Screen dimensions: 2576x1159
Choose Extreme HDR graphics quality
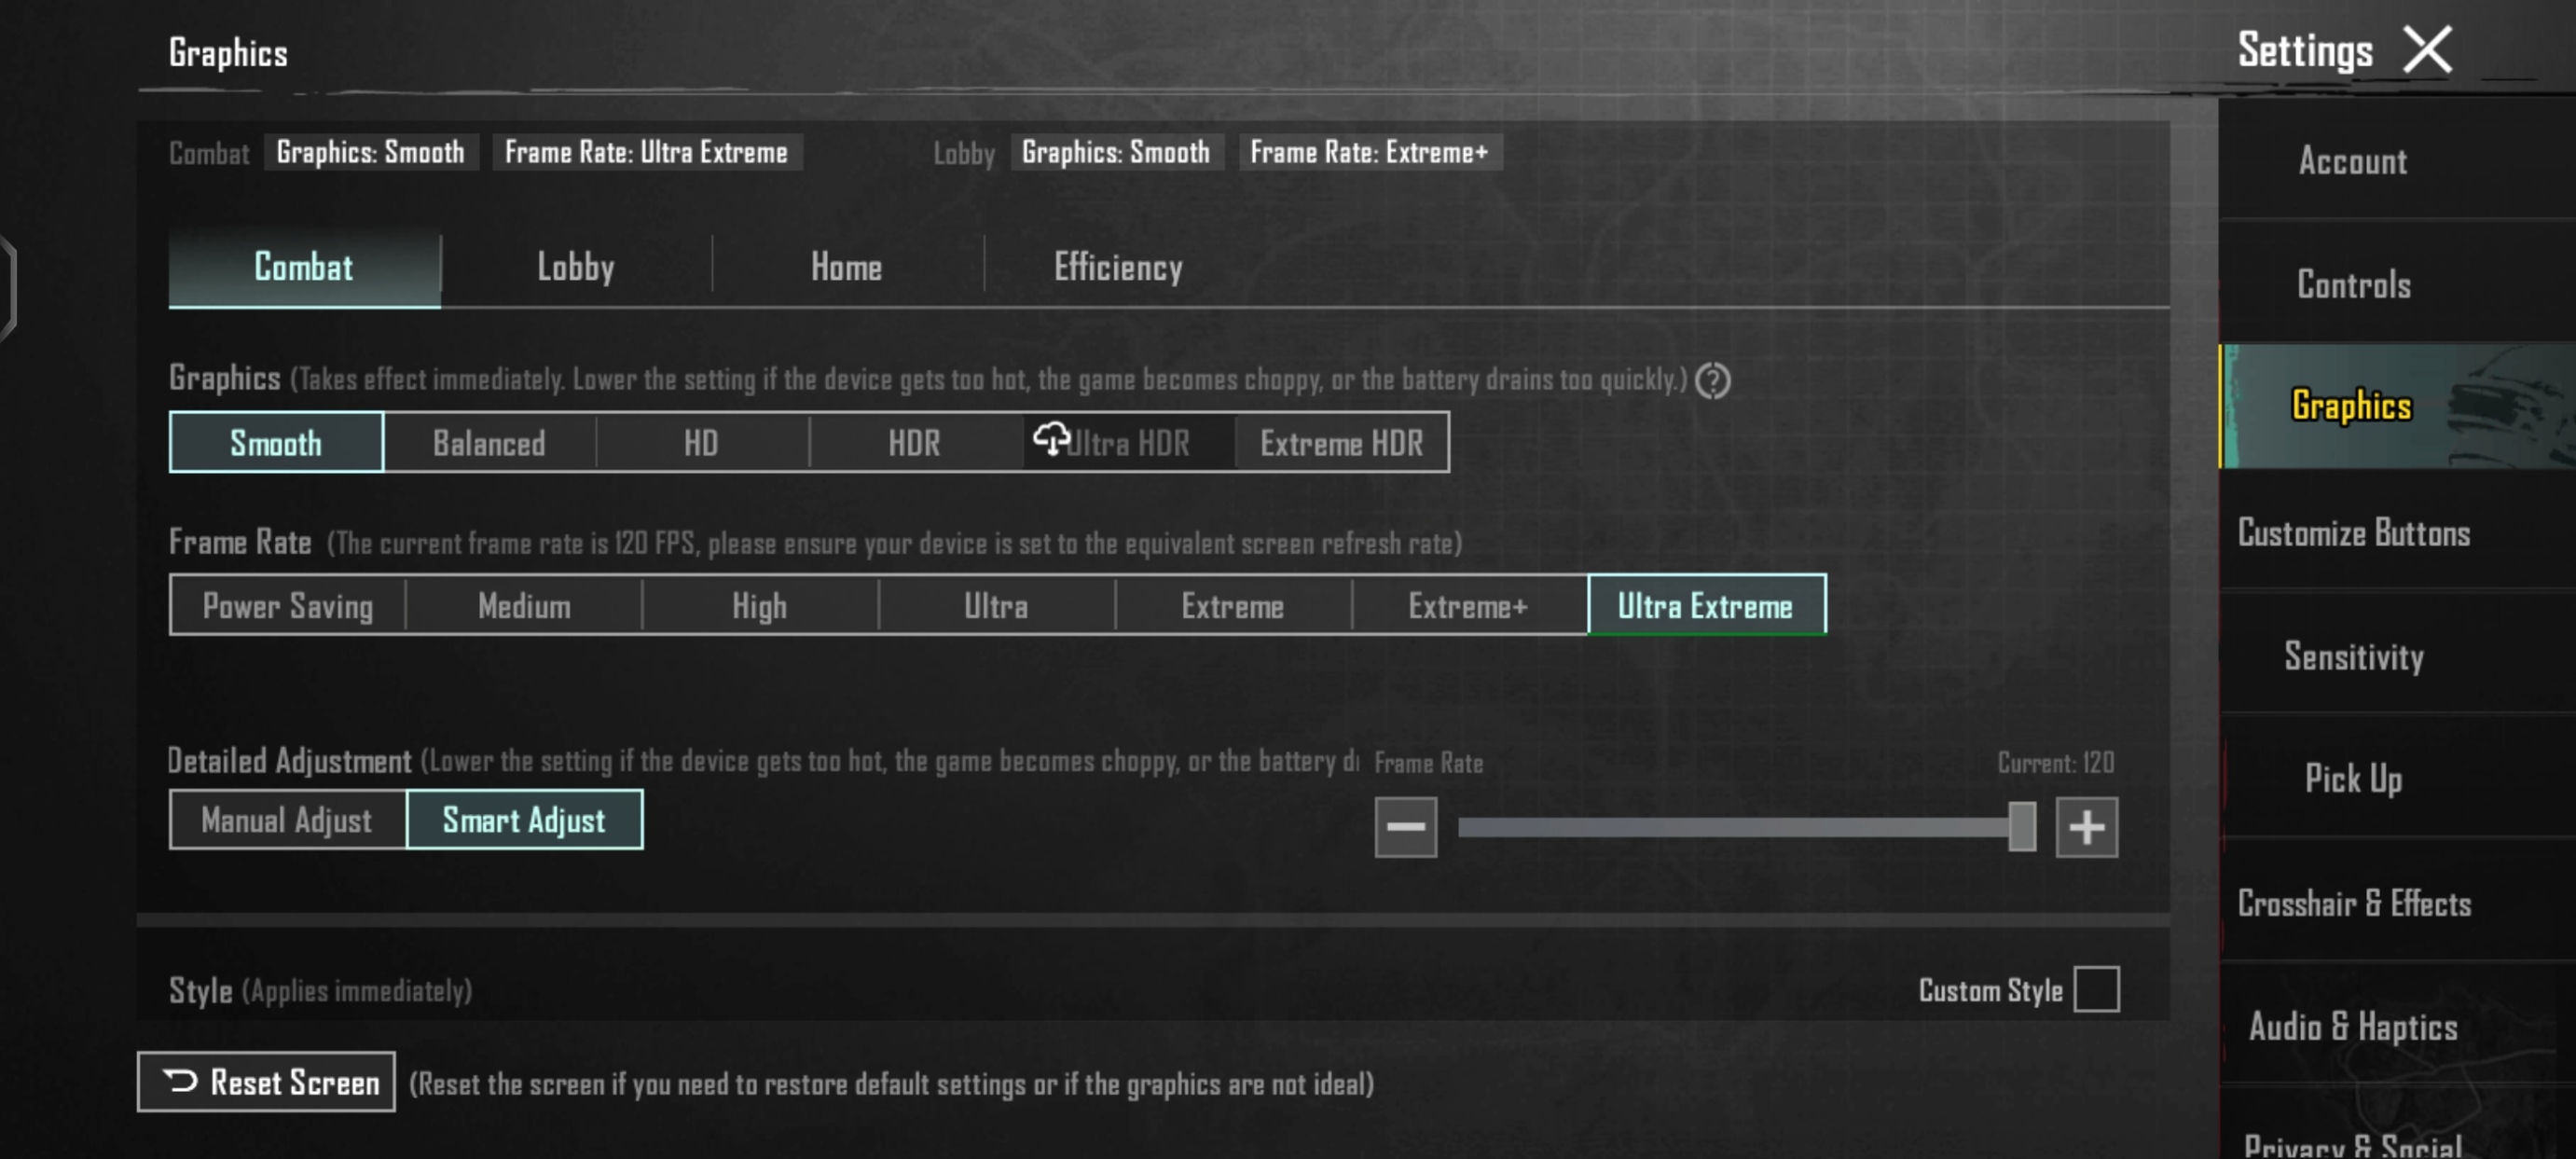[1341, 442]
